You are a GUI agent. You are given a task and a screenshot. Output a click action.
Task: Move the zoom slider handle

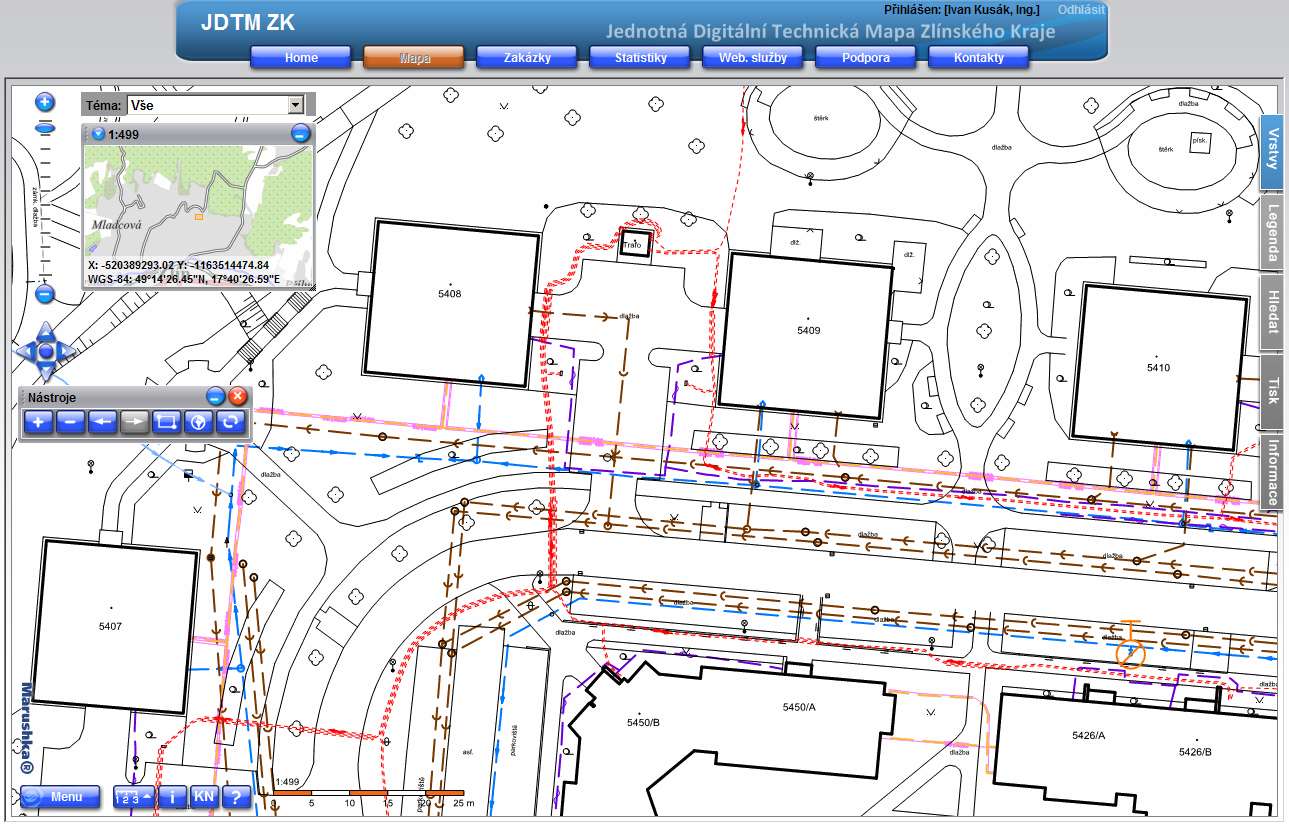coord(45,128)
